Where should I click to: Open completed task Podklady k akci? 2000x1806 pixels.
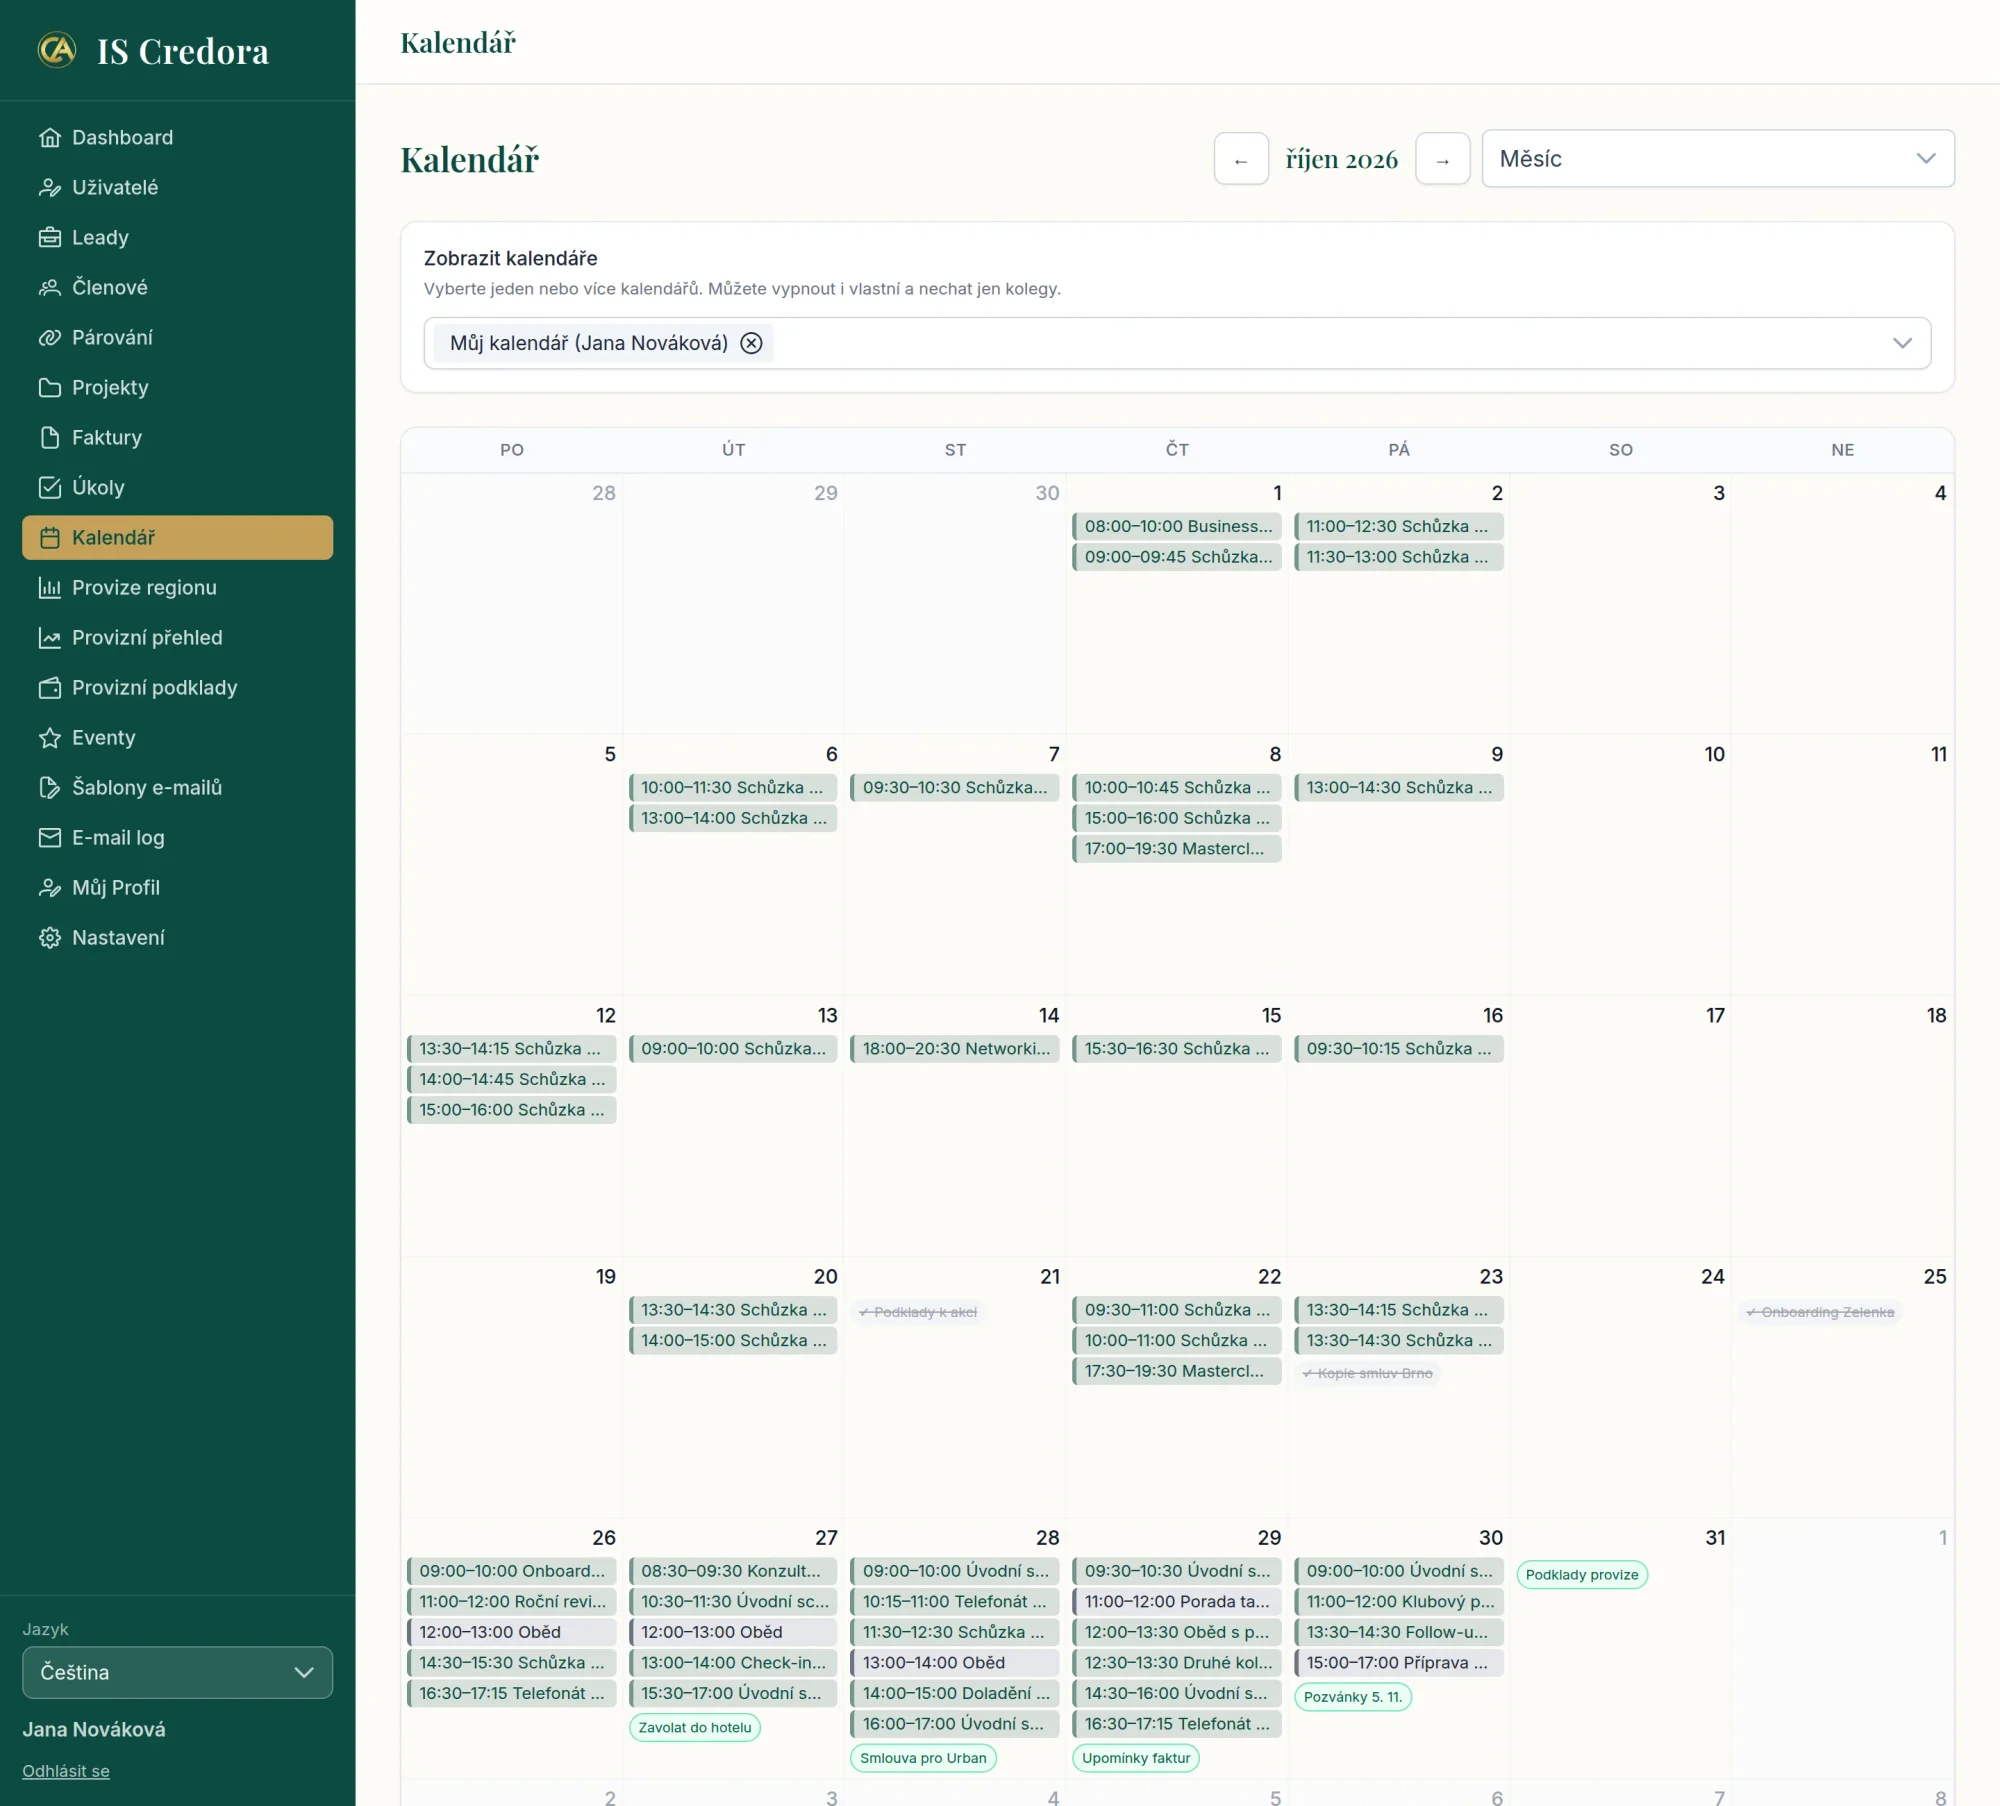[918, 1312]
